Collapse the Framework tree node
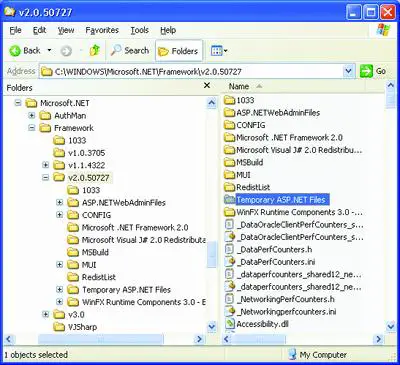The height and width of the screenshot is (365, 400). click(x=32, y=128)
